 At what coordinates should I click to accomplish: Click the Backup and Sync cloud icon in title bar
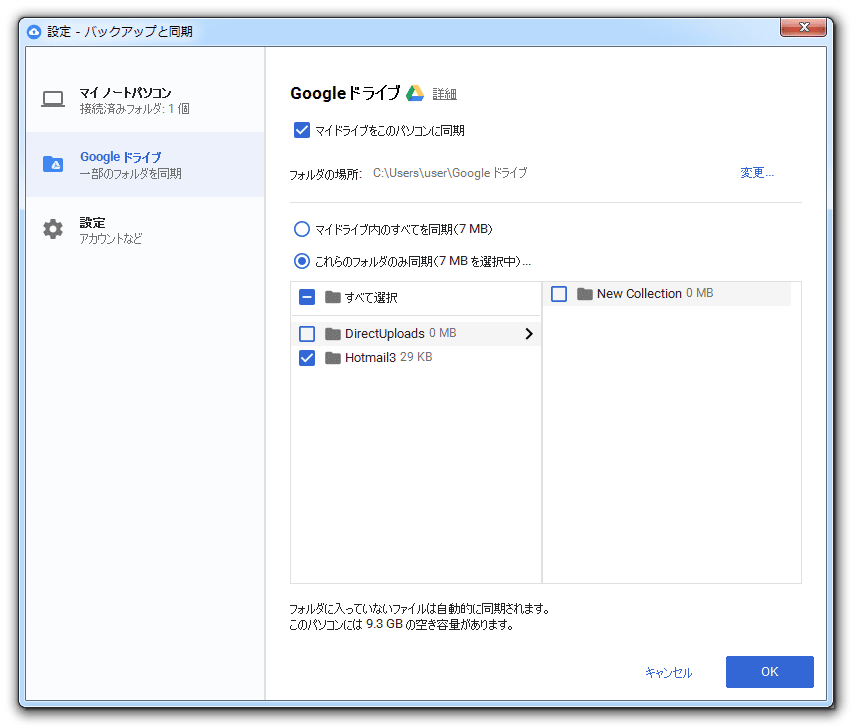click(34, 32)
